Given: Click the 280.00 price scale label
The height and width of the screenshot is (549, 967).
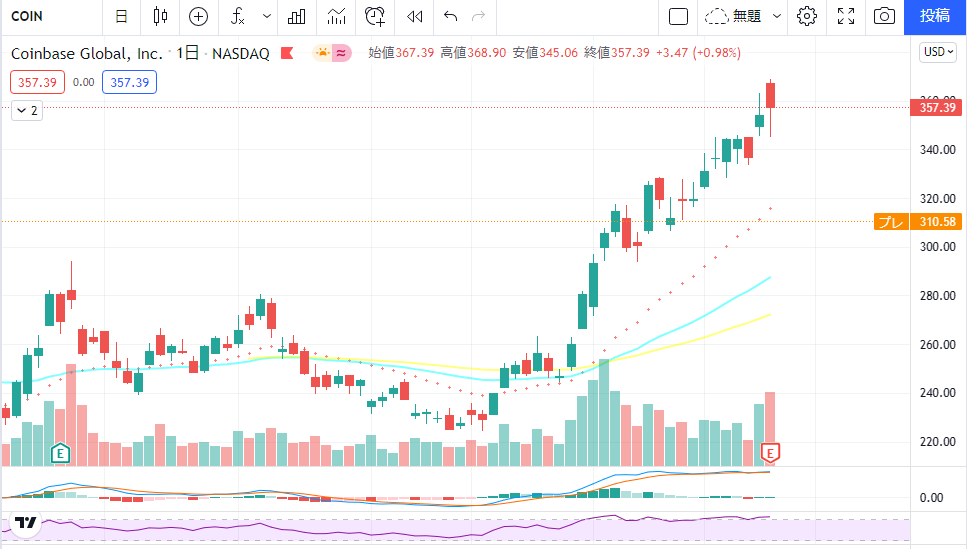Looking at the screenshot, I should [x=937, y=296].
